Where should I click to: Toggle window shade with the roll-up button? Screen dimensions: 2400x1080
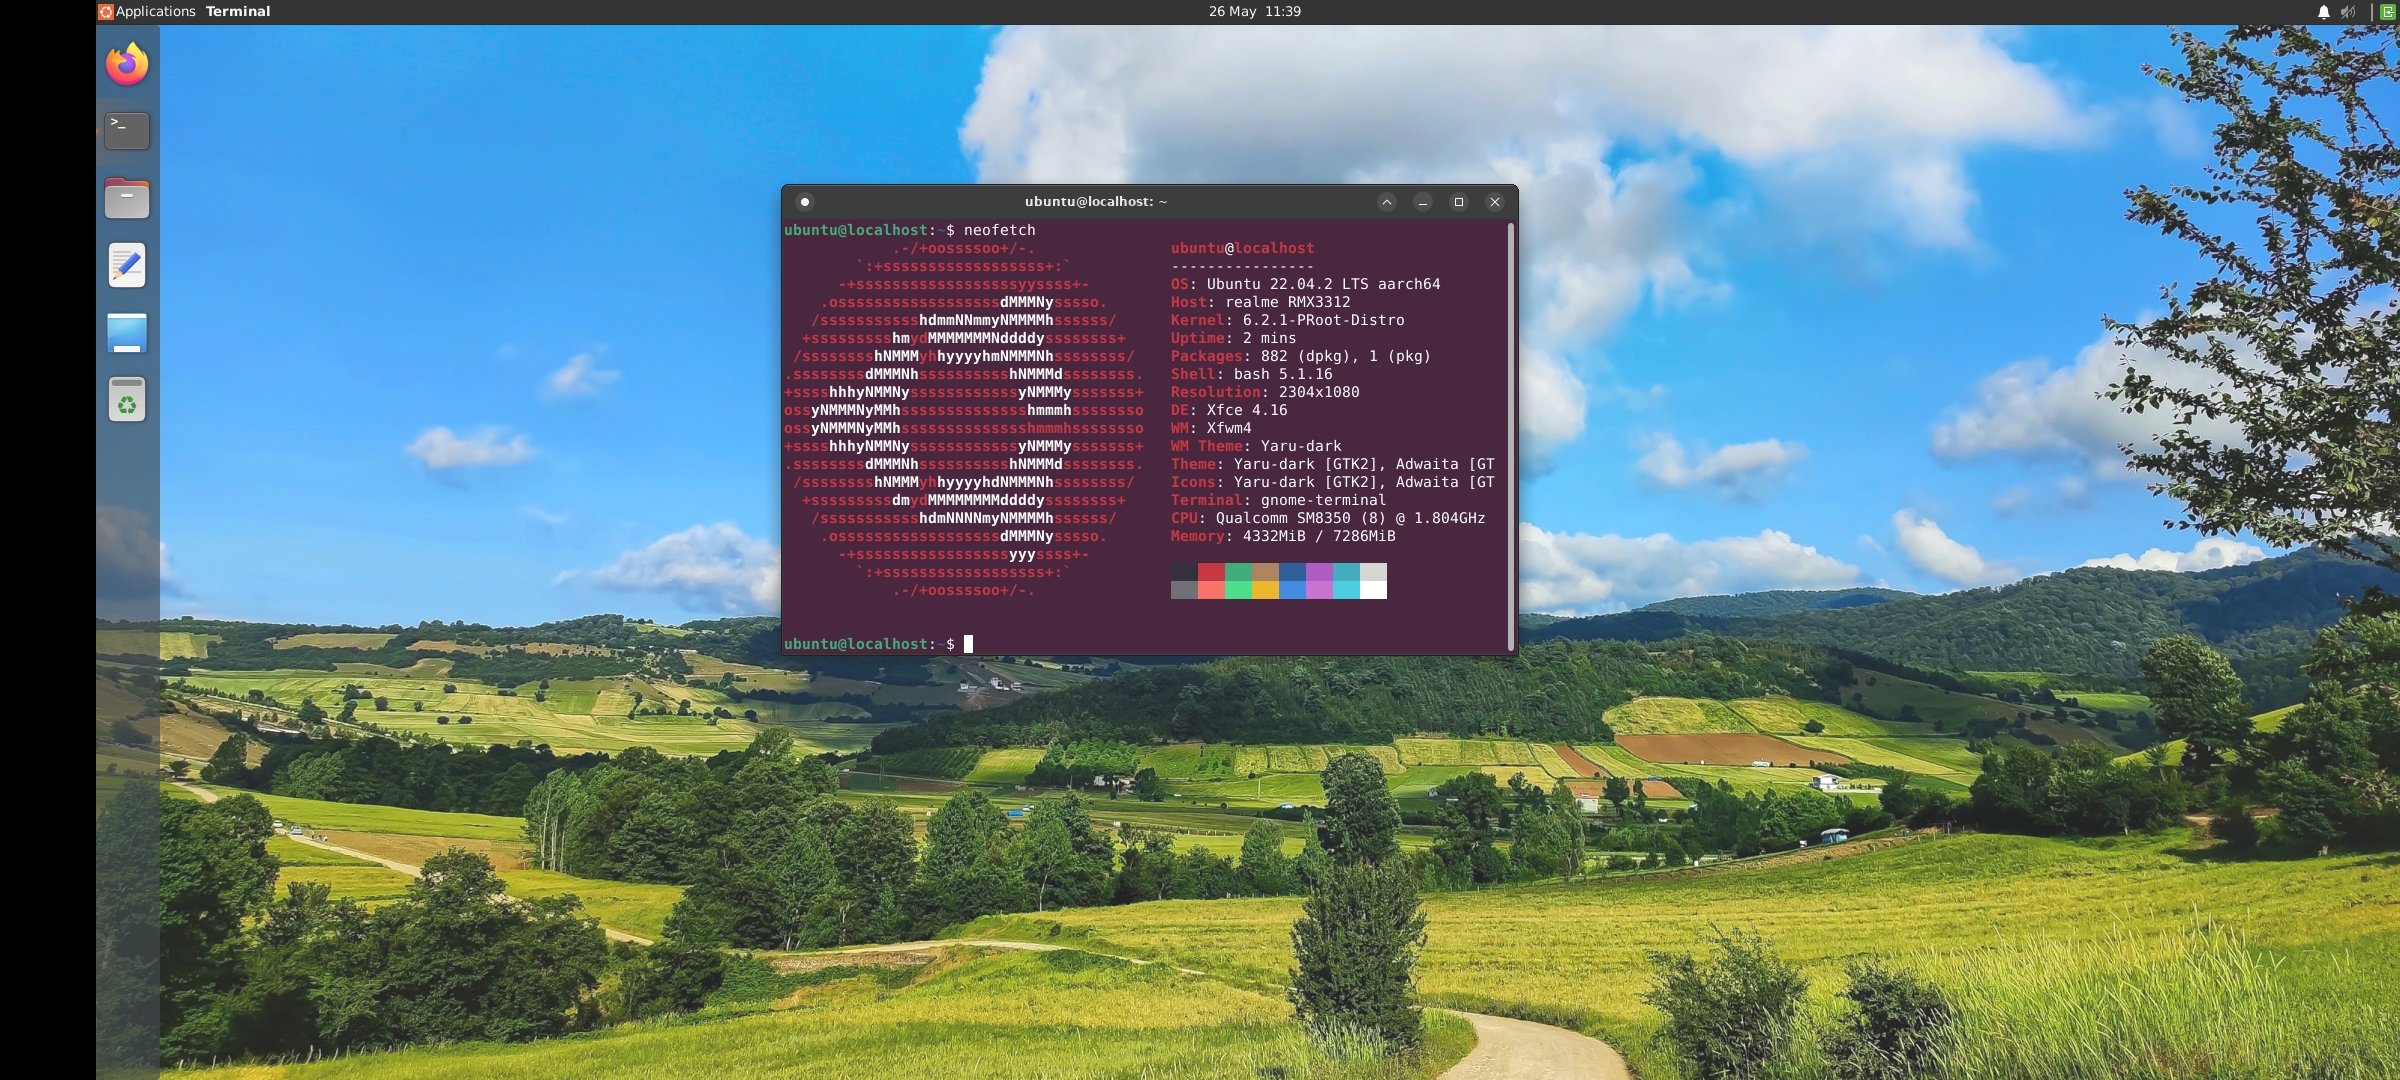(1387, 201)
